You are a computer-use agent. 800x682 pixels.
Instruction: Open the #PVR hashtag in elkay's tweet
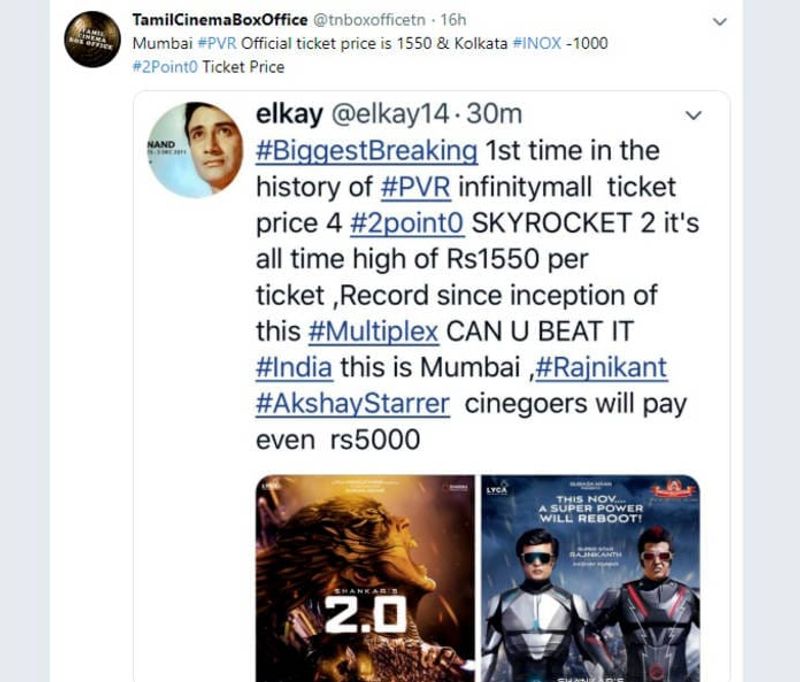click(x=416, y=187)
